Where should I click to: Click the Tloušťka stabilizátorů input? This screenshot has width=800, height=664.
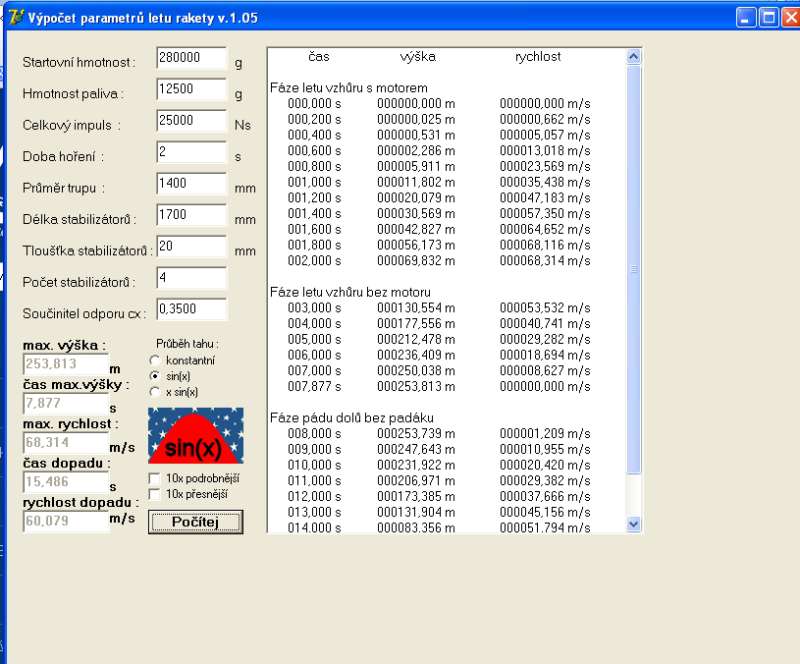(x=191, y=247)
